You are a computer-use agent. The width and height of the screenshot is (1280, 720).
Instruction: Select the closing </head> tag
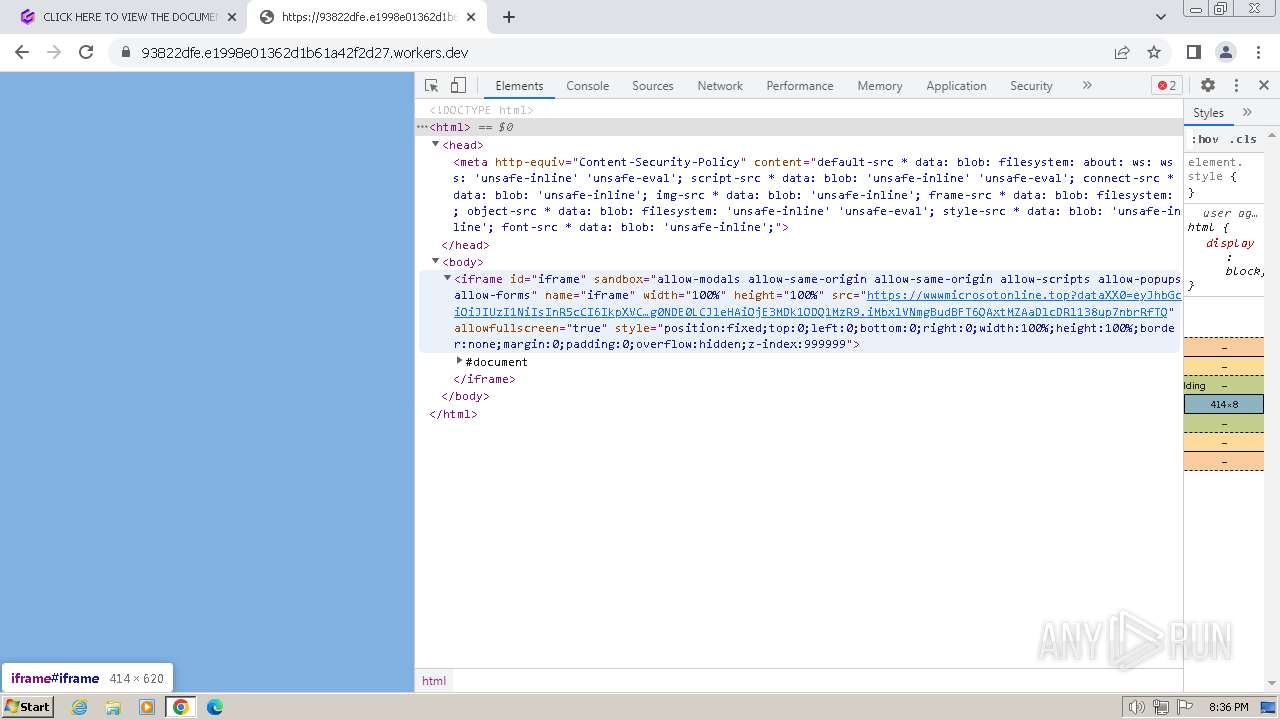point(465,245)
